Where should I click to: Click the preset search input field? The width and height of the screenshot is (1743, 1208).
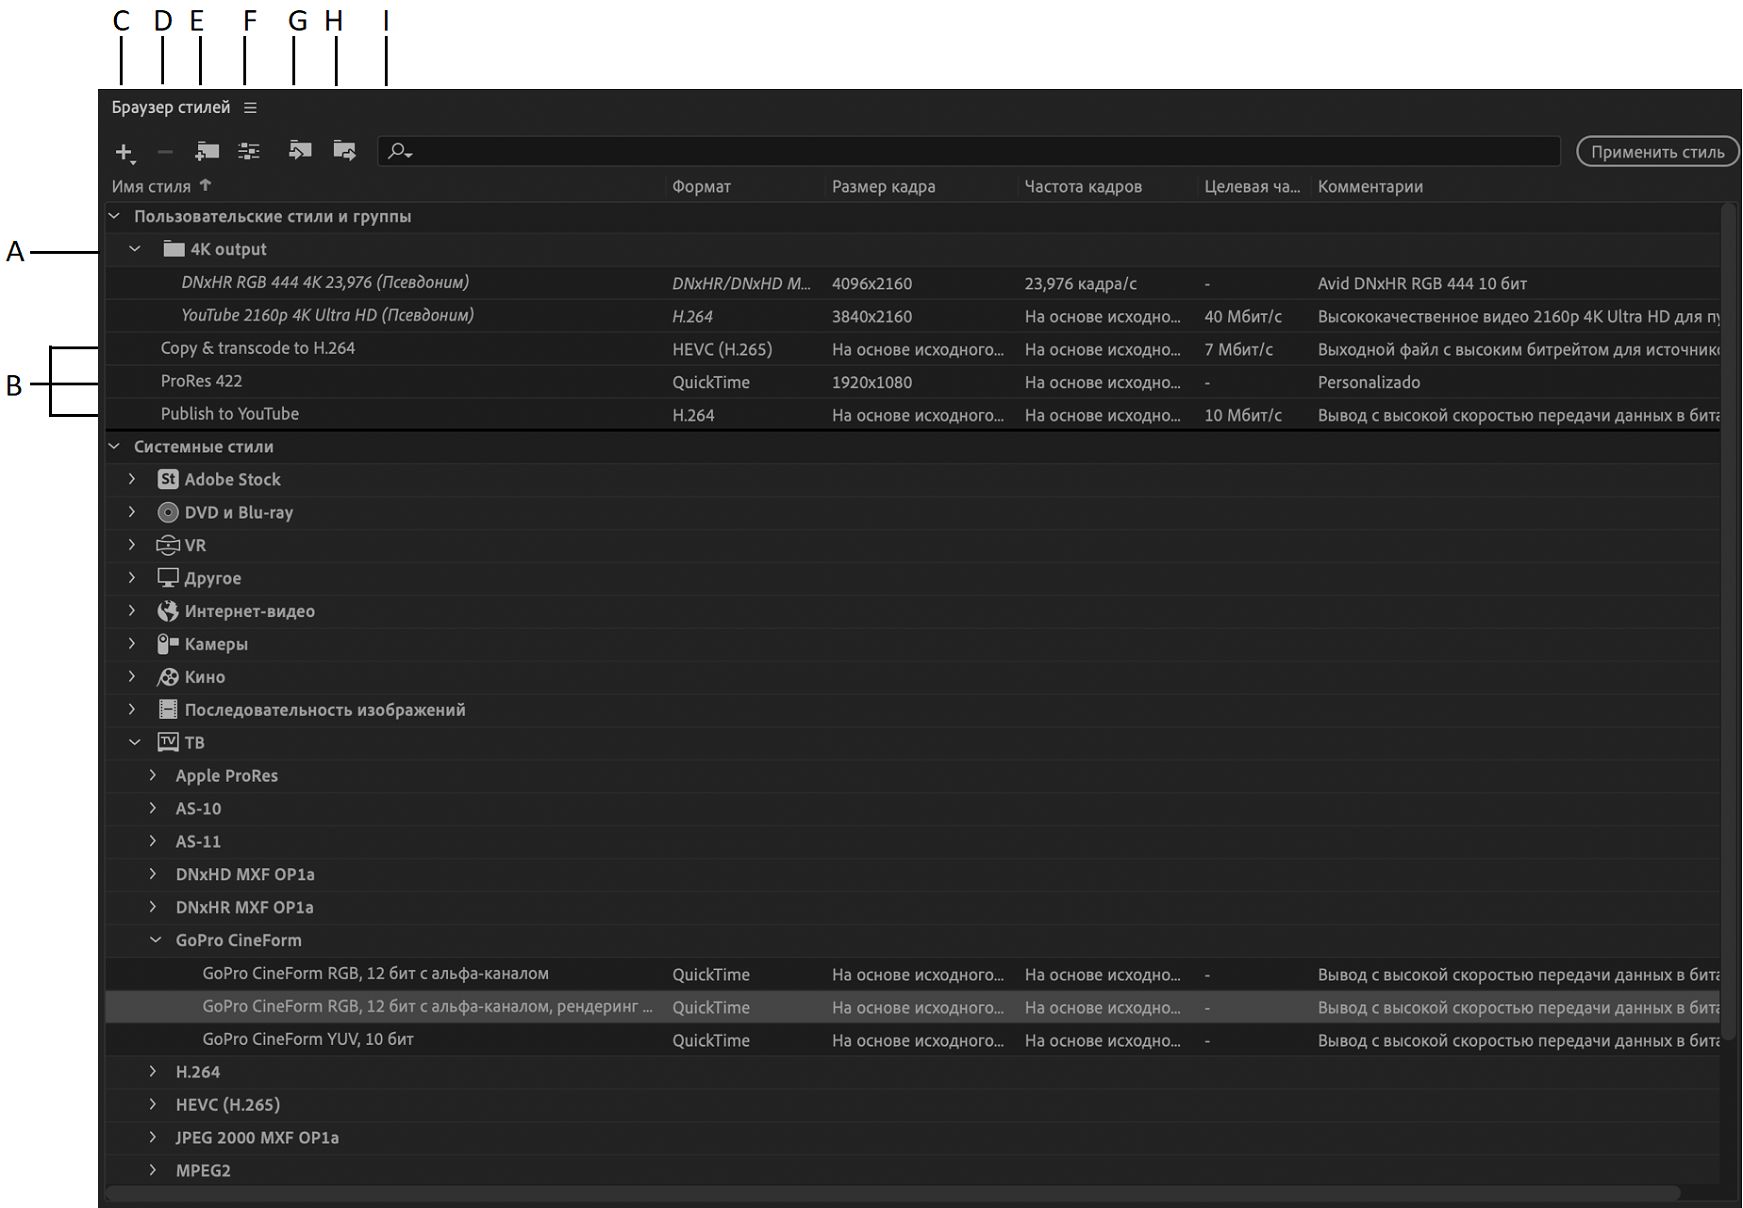click(969, 151)
